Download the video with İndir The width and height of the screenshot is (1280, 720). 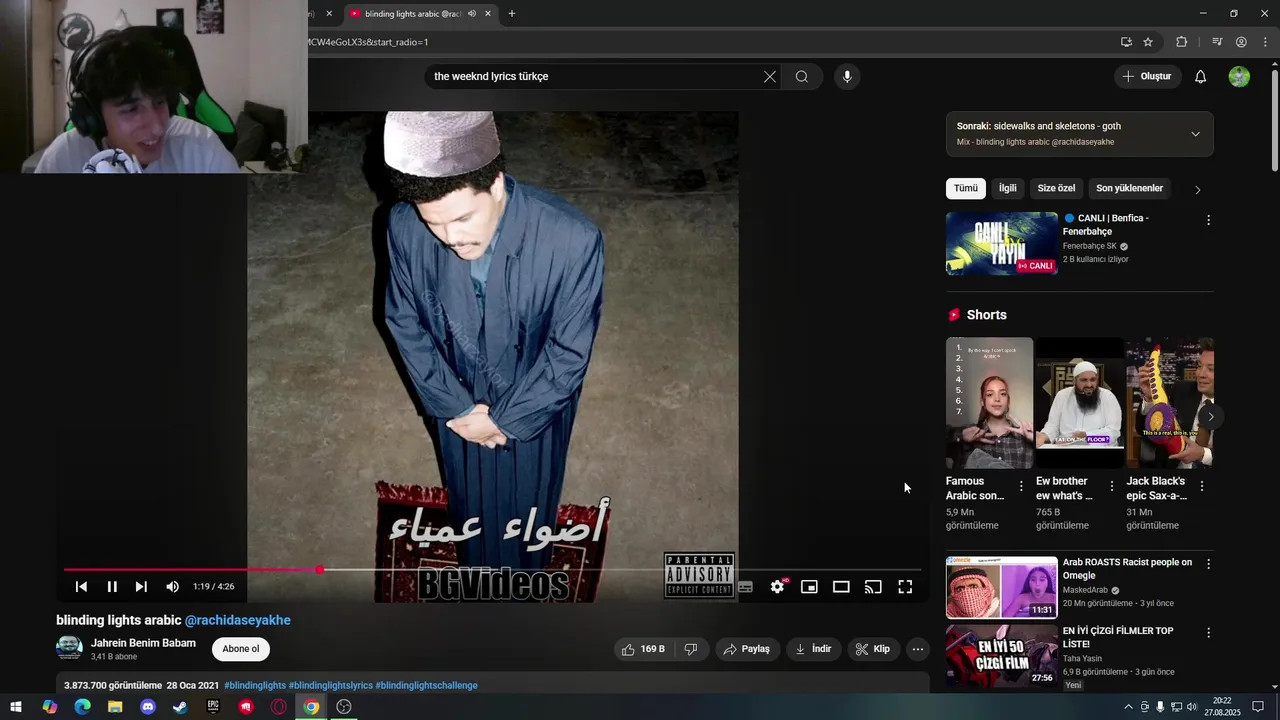click(814, 649)
